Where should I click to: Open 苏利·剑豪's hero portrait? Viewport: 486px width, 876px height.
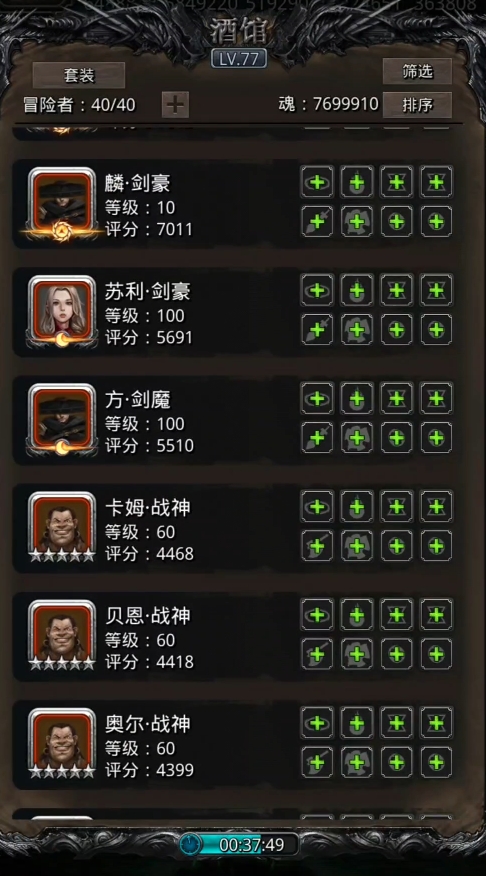coord(61,312)
